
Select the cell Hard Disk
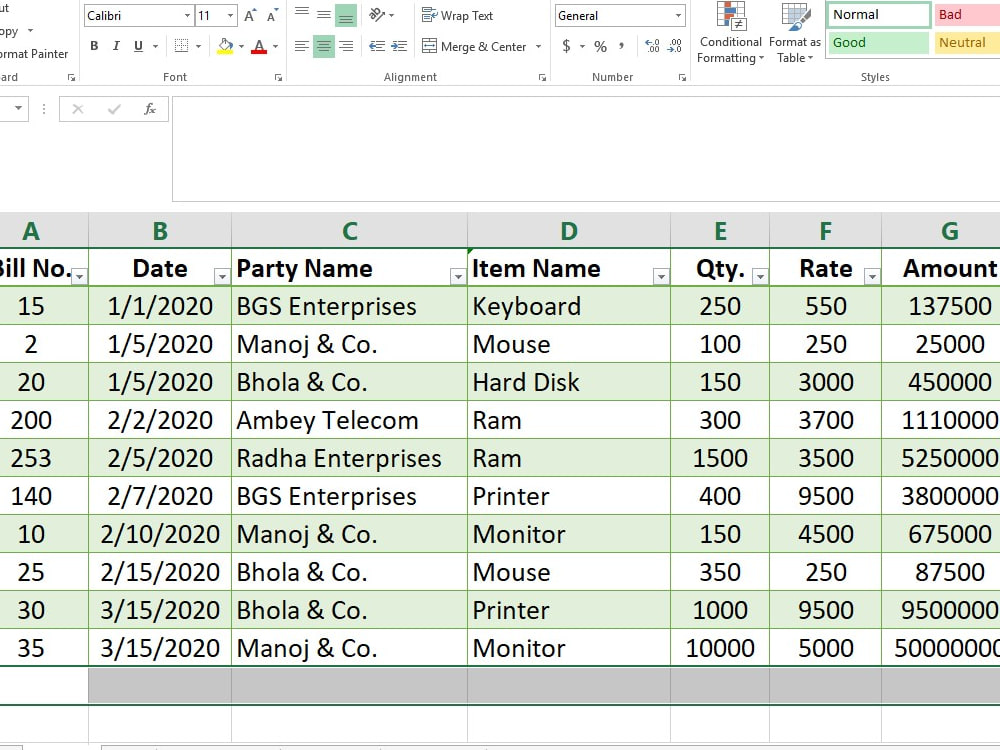[x=569, y=382]
